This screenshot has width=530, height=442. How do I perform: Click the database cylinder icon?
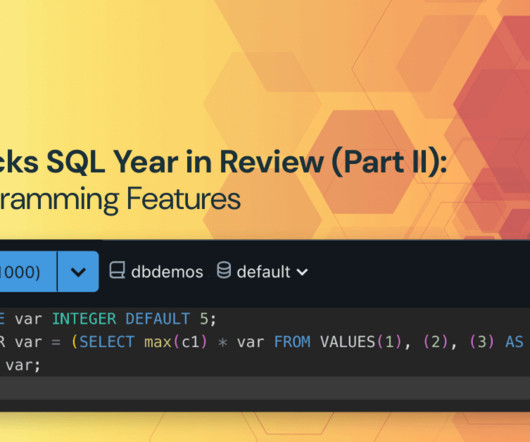coord(224,270)
